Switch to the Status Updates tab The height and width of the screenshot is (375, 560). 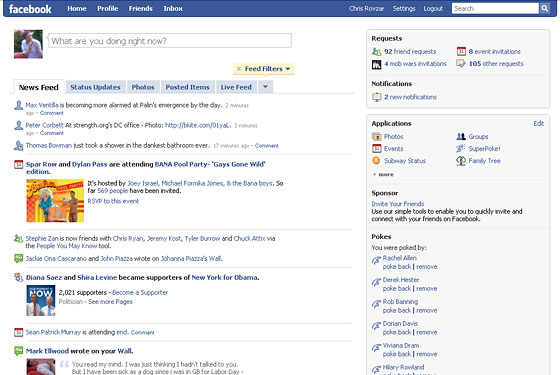click(x=95, y=87)
